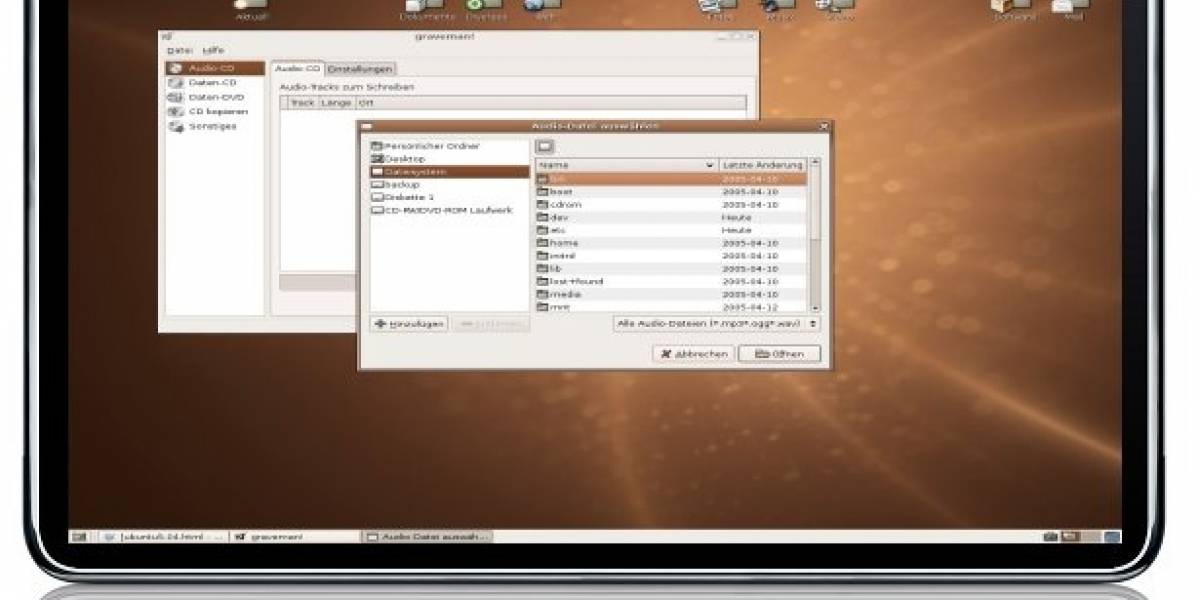Open the Datei menu in graveman
Screen dimensions: 1200x600
[179, 49]
